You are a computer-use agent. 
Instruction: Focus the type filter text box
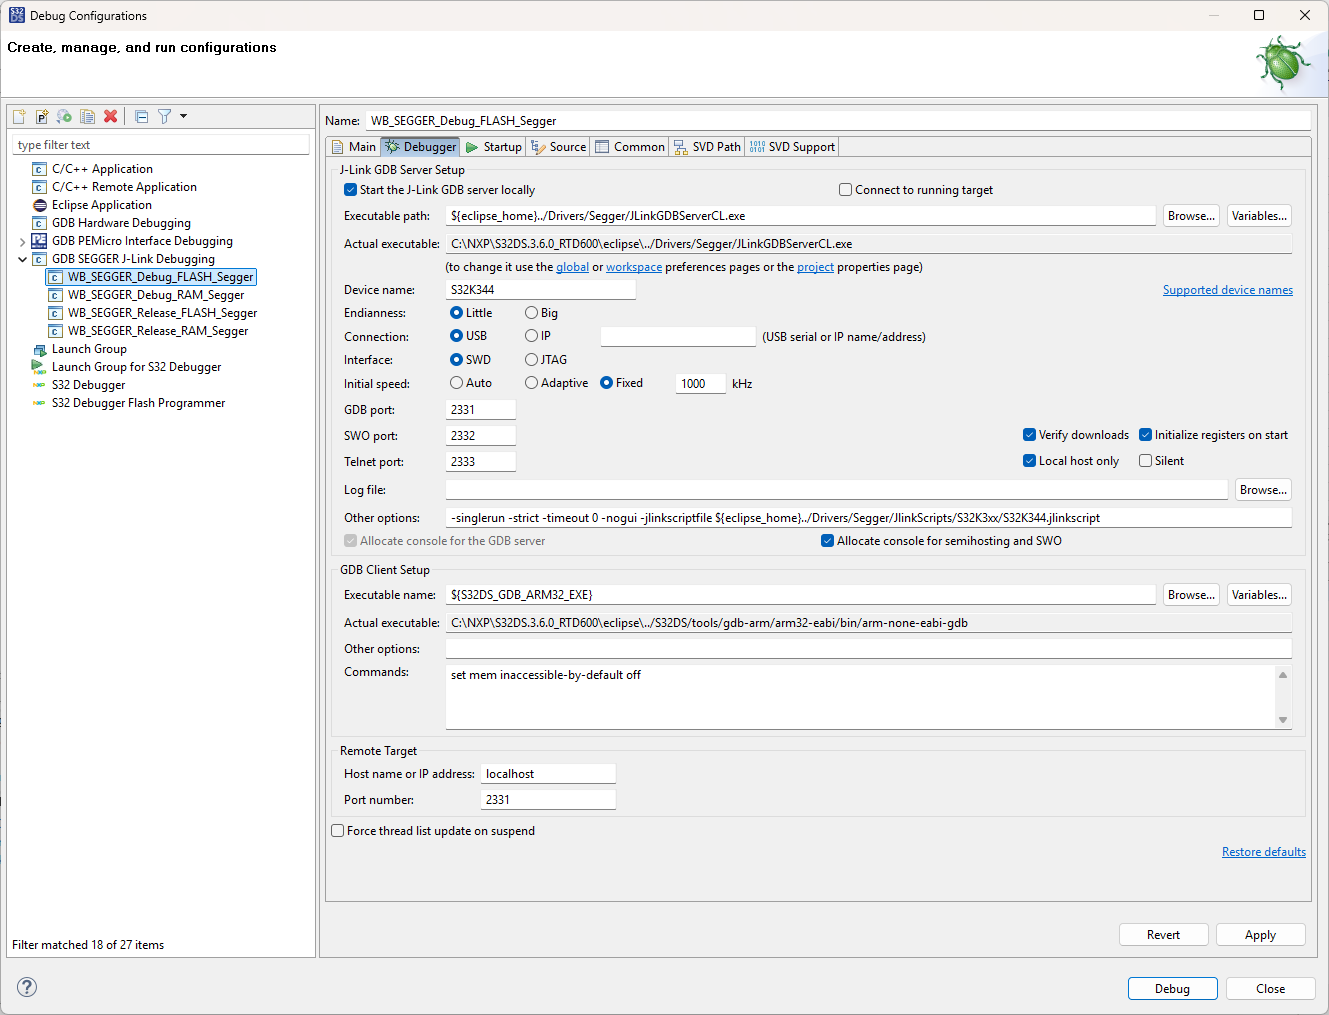point(161,145)
